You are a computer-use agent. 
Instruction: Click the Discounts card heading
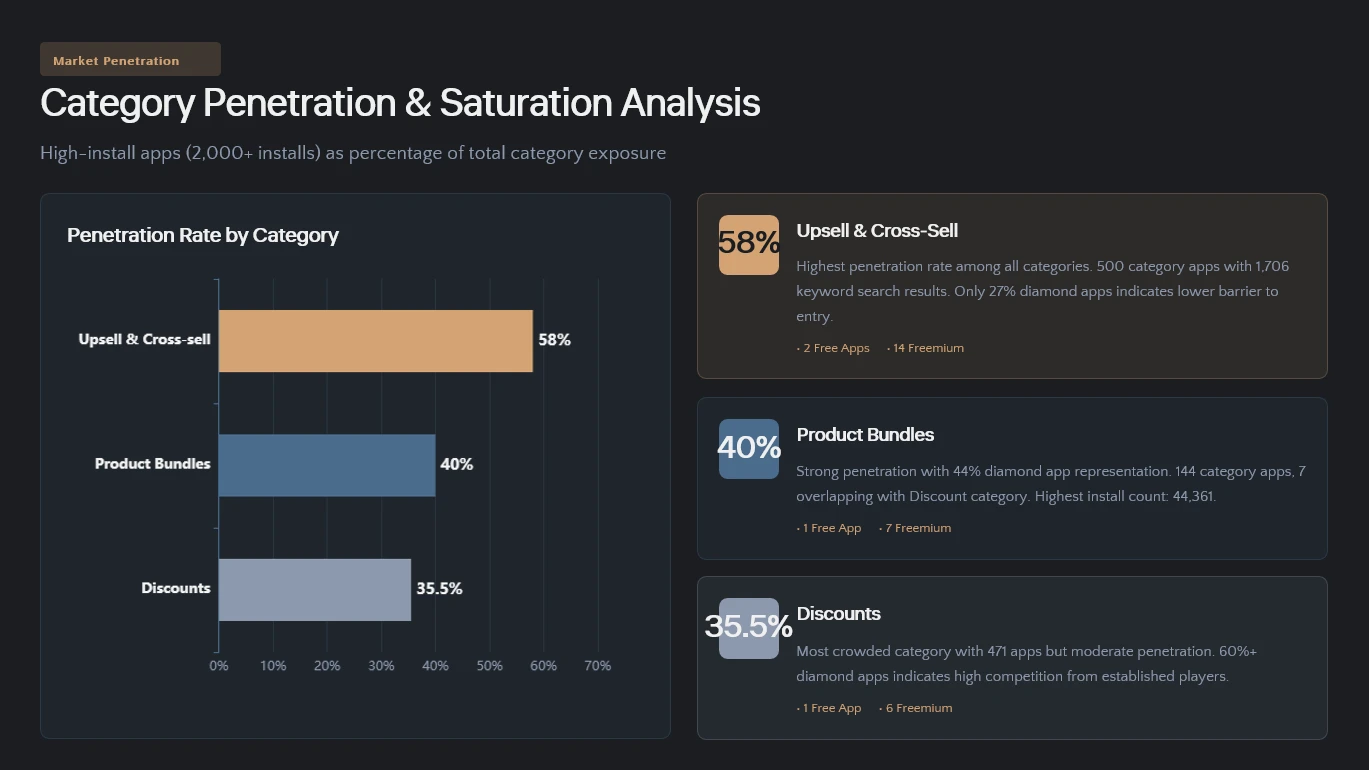click(x=838, y=614)
